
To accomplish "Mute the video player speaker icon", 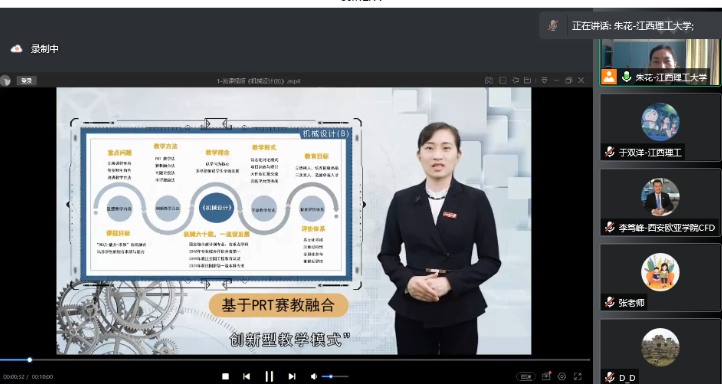I will pyautogui.click(x=314, y=376).
